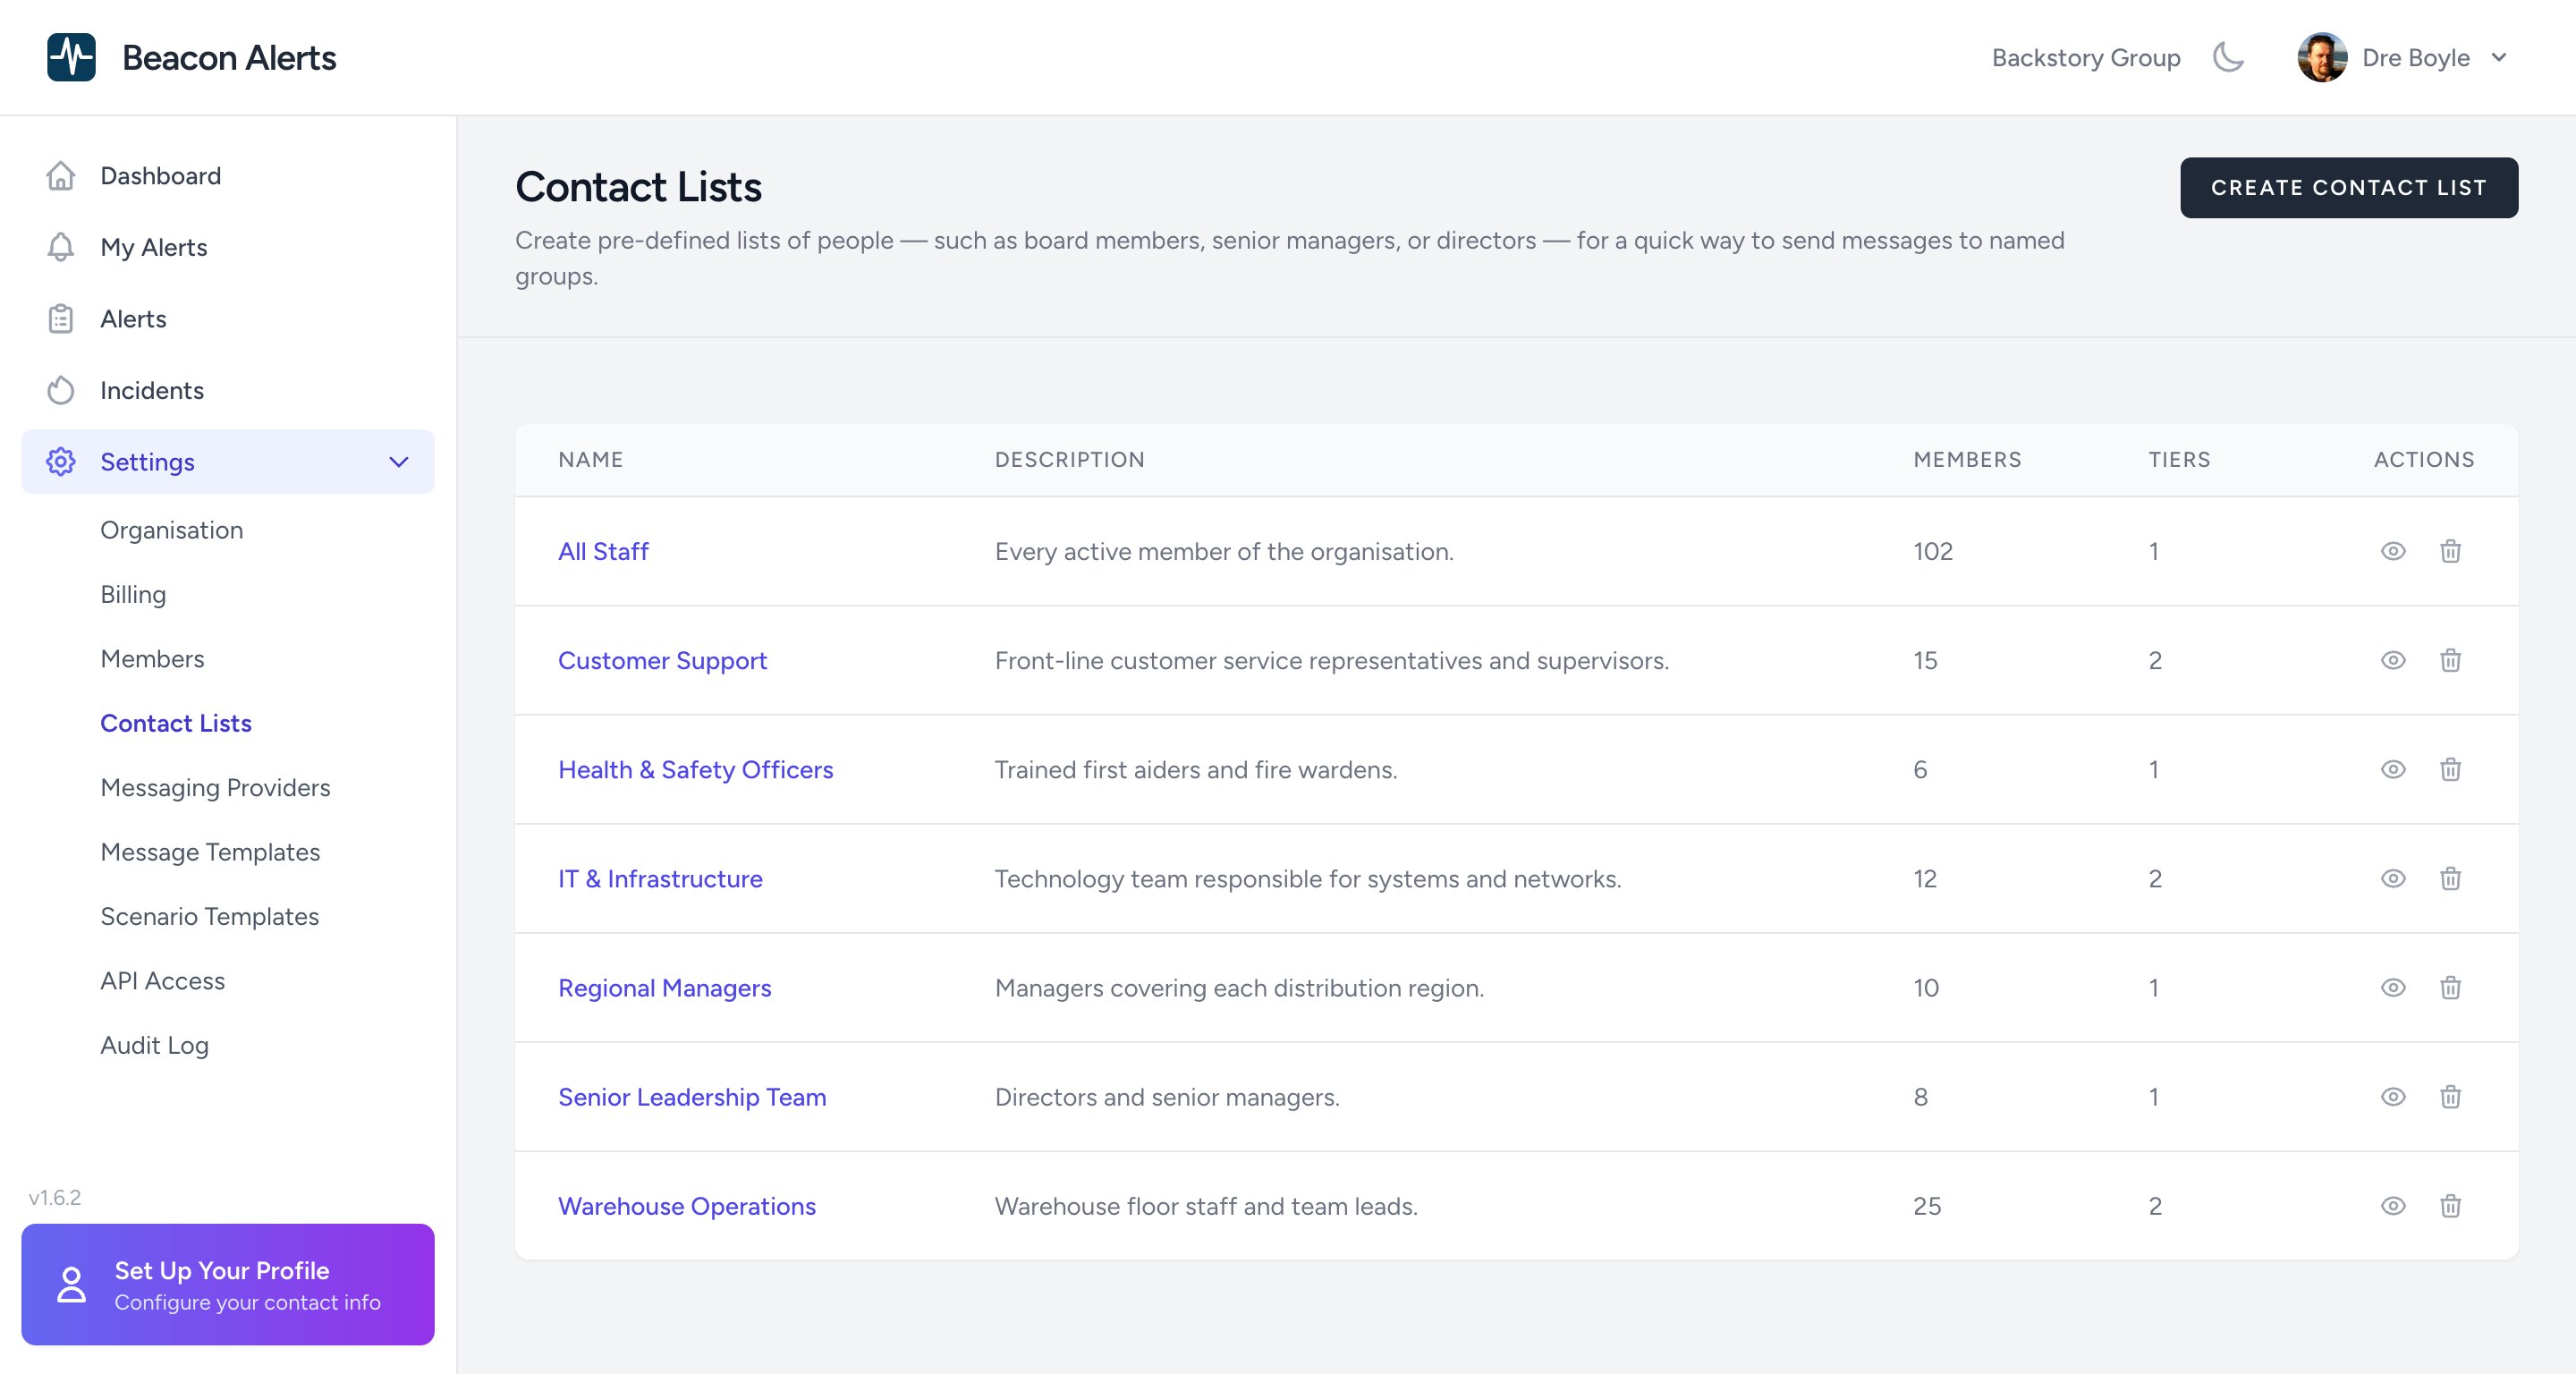Click the Dashboard home icon
The width and height of the screenshot is (2576, 1374).
pos(61,176)
